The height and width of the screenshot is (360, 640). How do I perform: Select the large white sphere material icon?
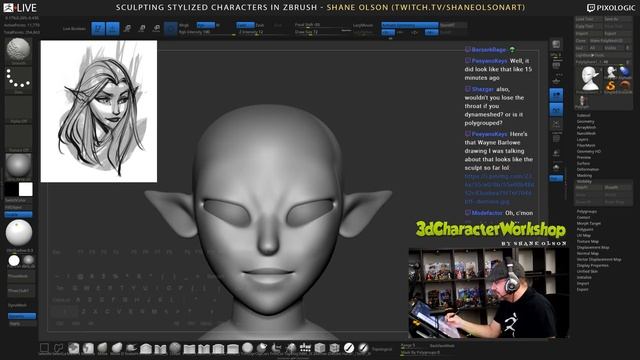[18, 233]
